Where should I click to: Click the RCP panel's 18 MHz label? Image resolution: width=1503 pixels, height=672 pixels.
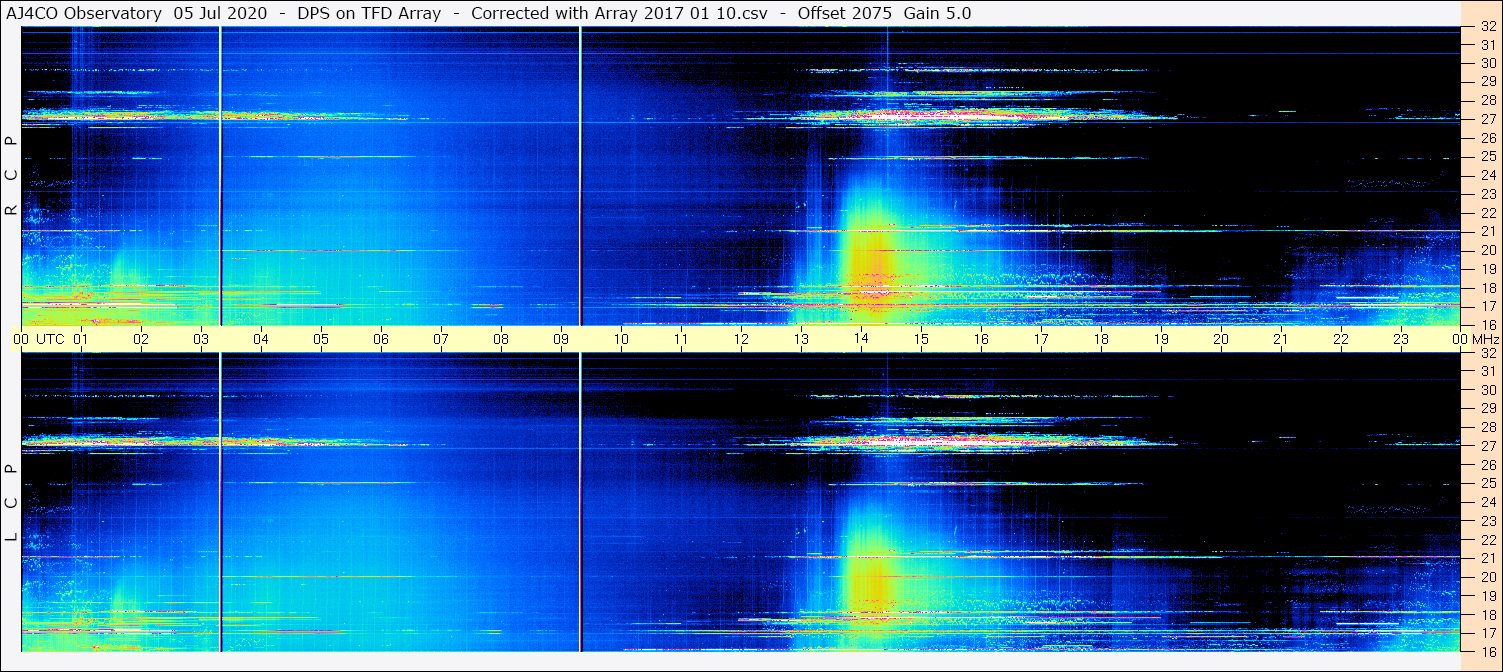tap(1487, 287)
